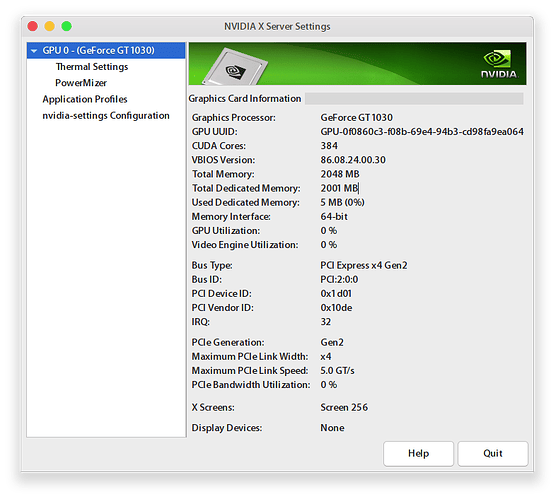This screenshot has width=556, height=499.
Task: Click the CUDA Cores label
Action: pyautogui.click(x=218, y=146)
